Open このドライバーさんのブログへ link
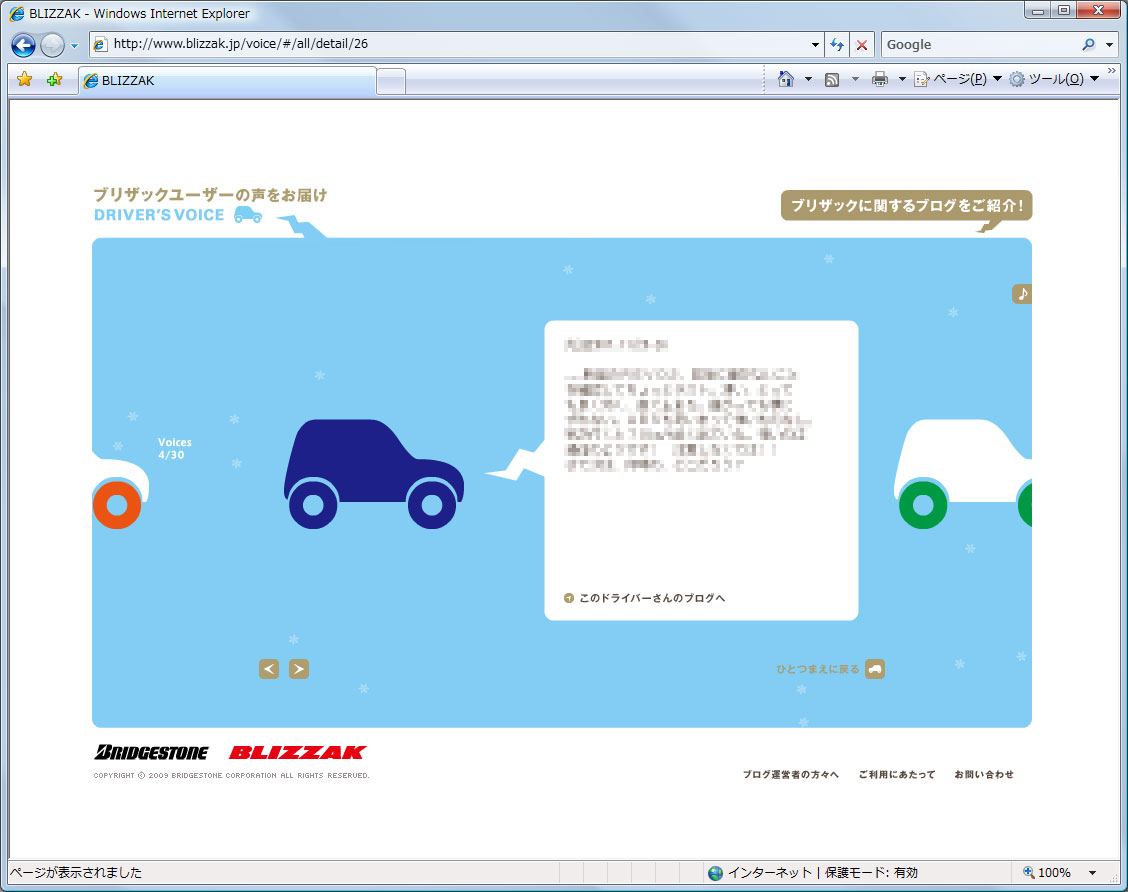The width and height of the screenshot is (1128, 892). click(x=652, y=598)
